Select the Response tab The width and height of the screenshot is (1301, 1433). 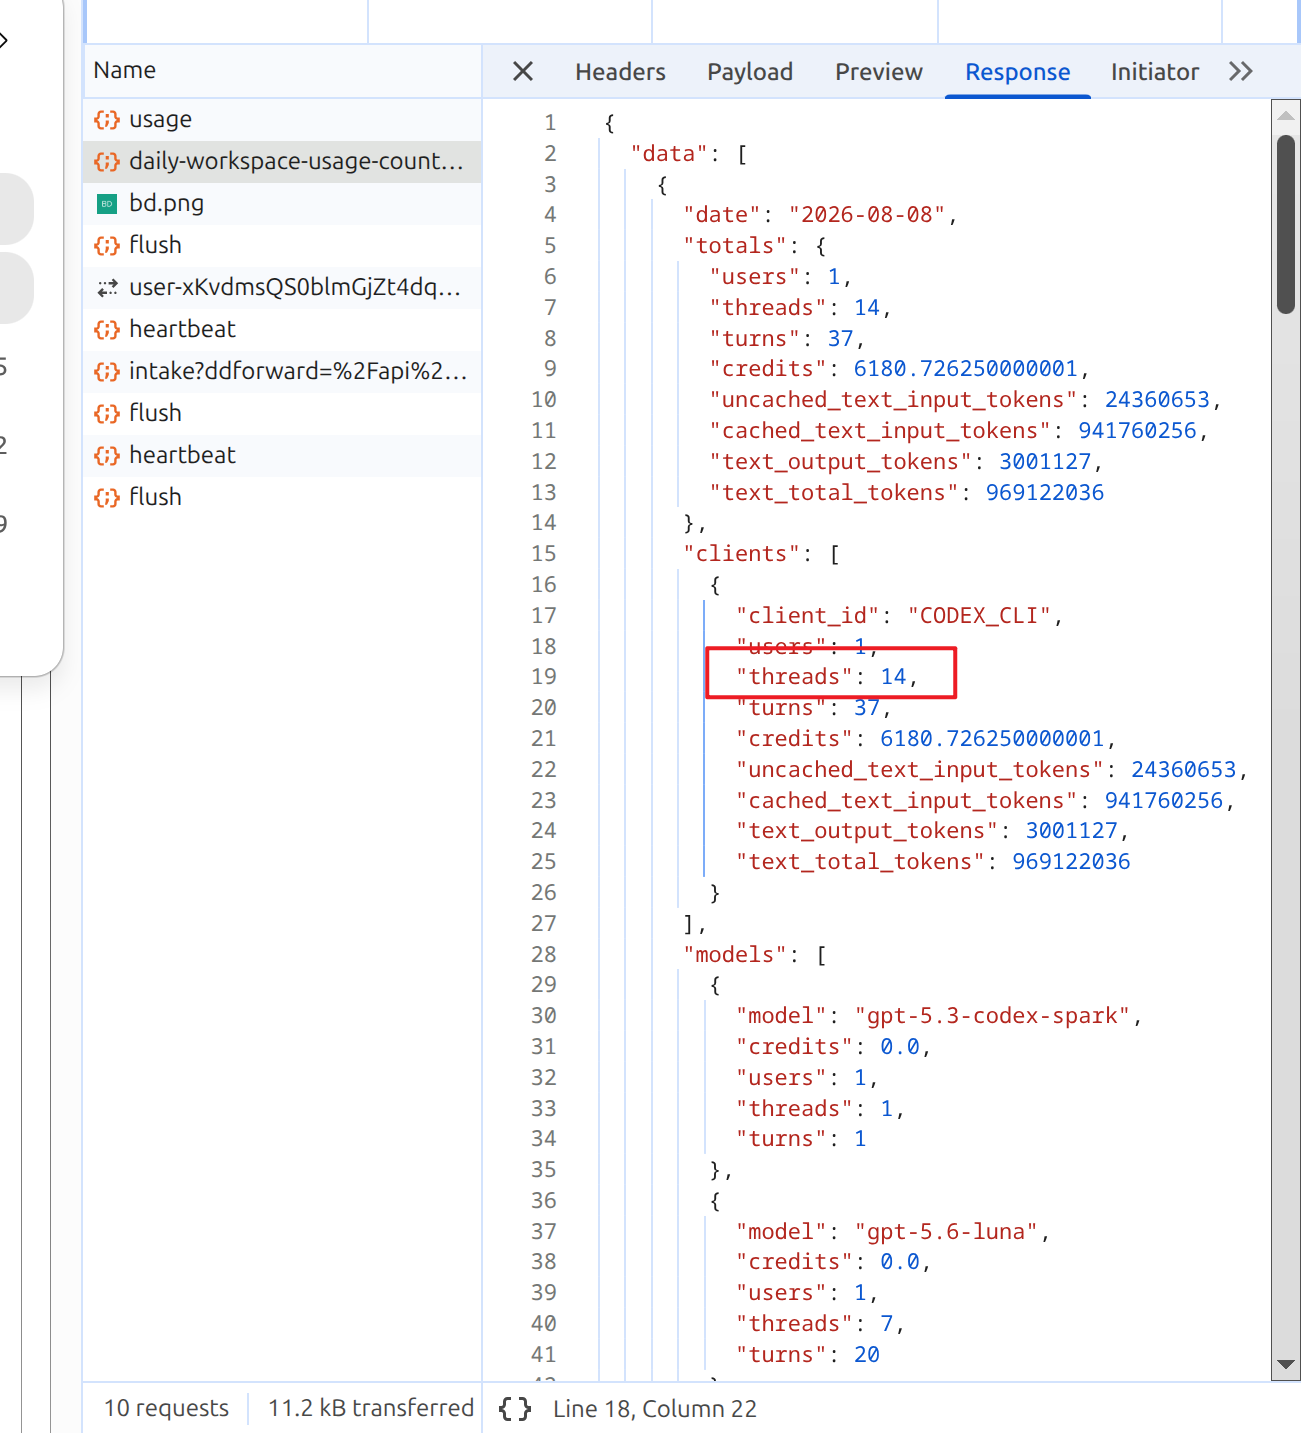(1017, 72)
